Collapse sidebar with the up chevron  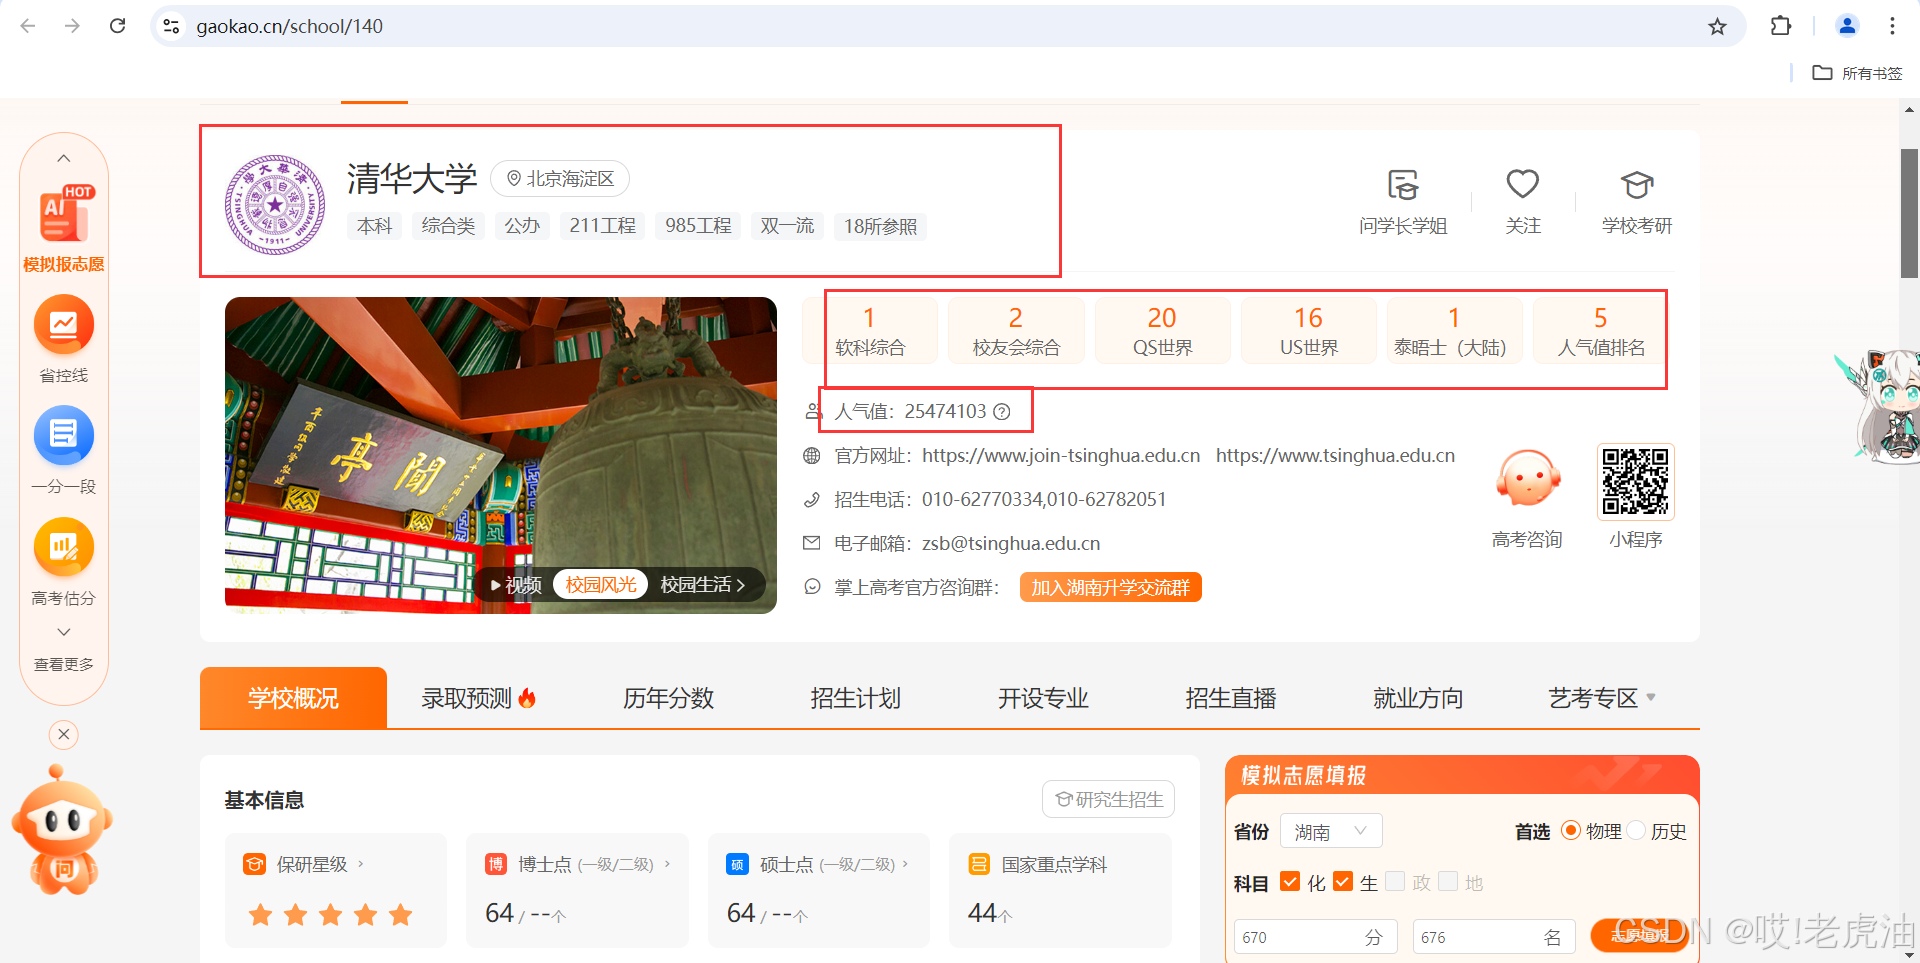tap(63, 158)
